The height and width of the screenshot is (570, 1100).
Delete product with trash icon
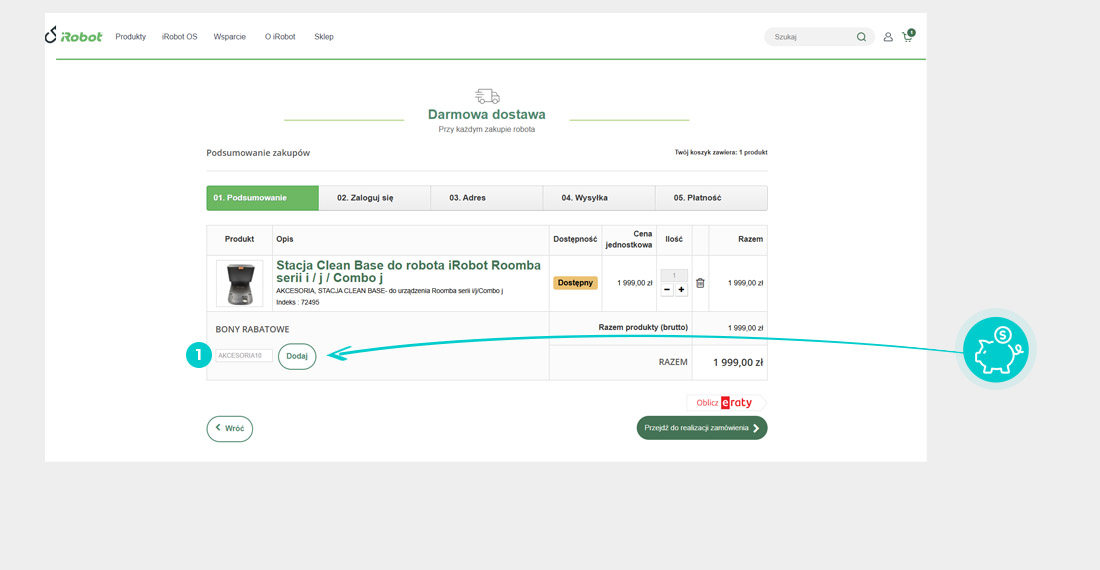[x=700, y=283]
